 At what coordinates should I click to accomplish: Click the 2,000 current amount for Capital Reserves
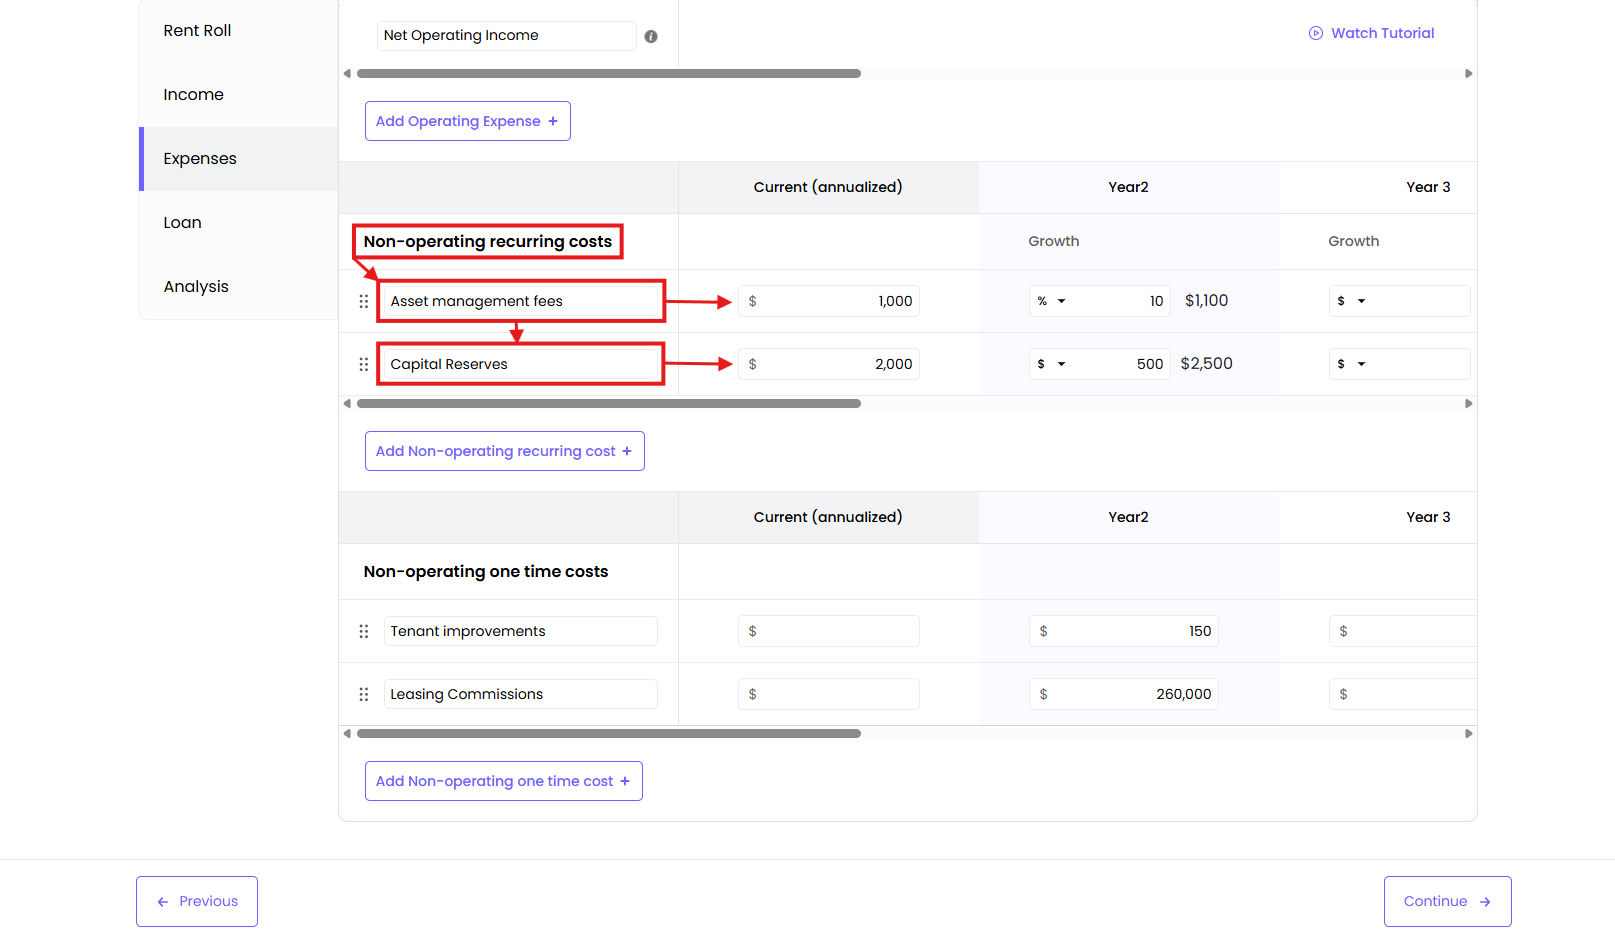829,364
